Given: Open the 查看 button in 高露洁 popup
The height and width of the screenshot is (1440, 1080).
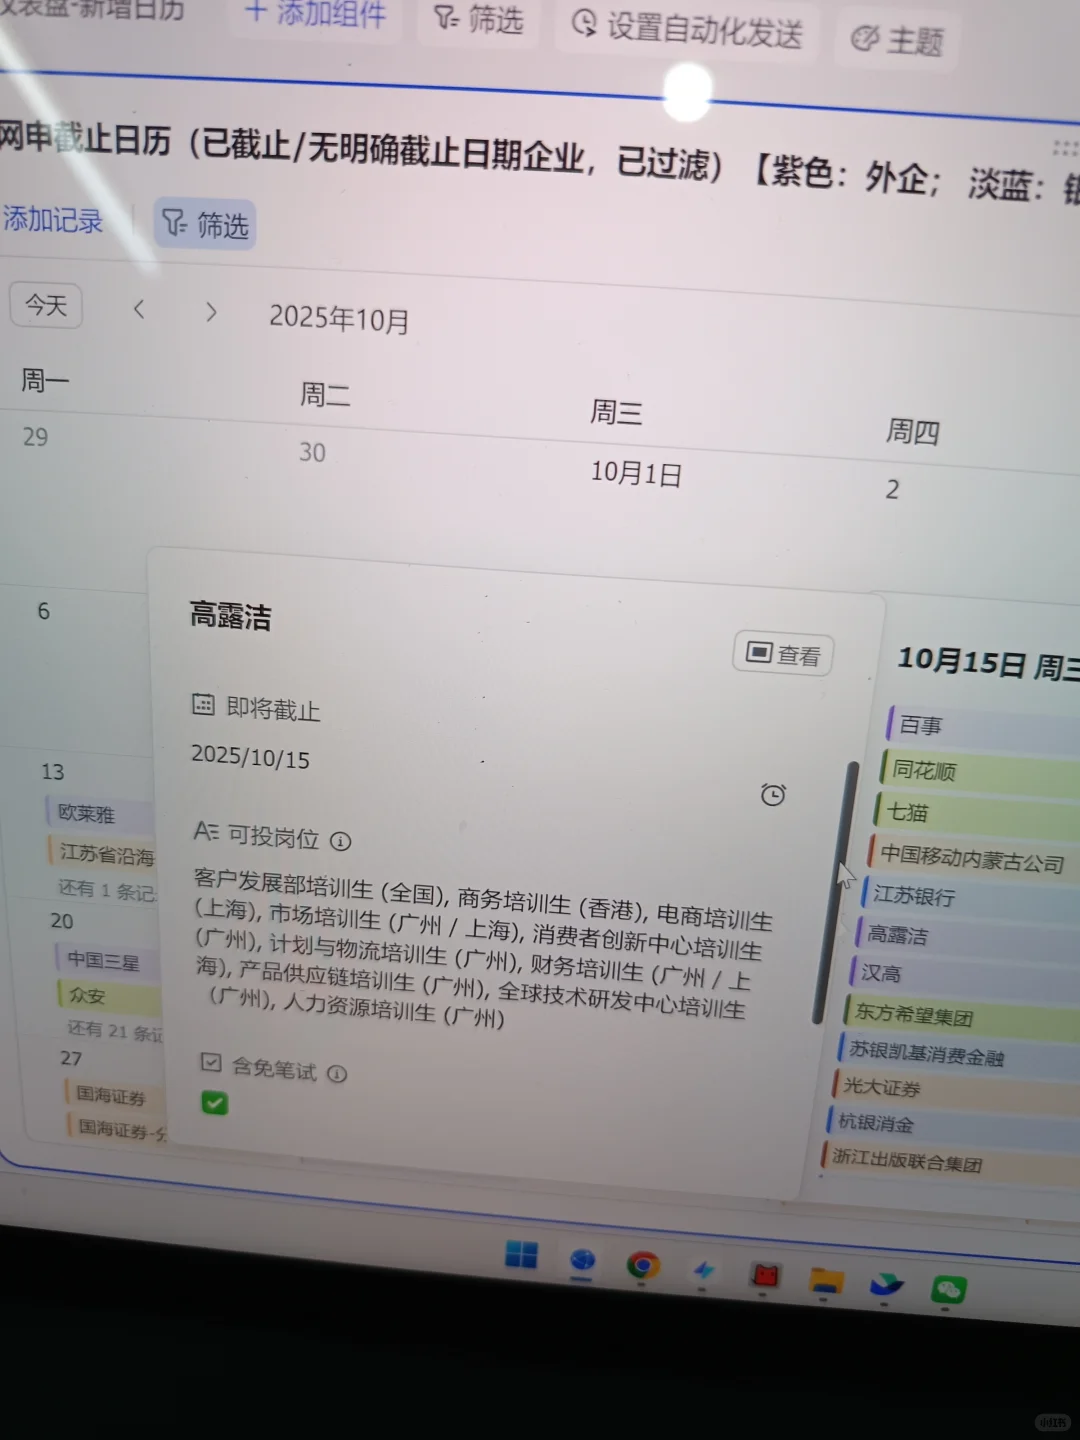Looking at the screenshot, I should [783, 654].
